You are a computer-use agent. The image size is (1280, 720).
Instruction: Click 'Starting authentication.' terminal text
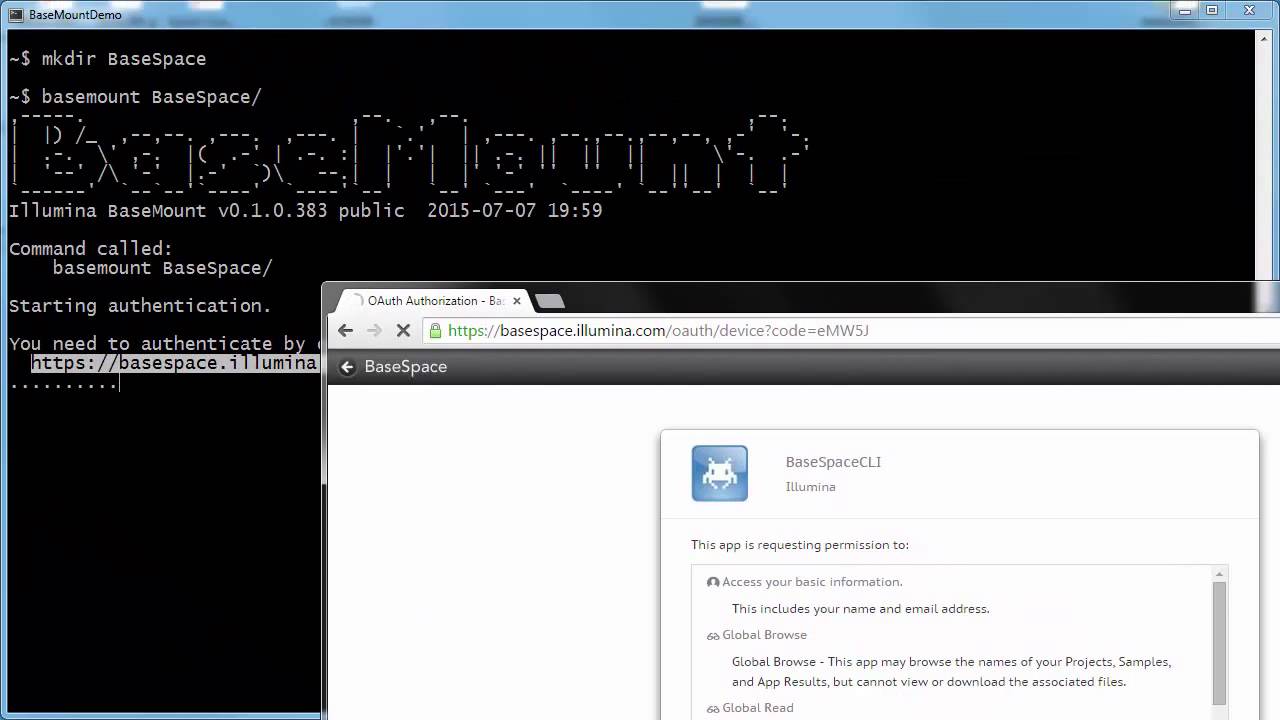coord(140,306)
